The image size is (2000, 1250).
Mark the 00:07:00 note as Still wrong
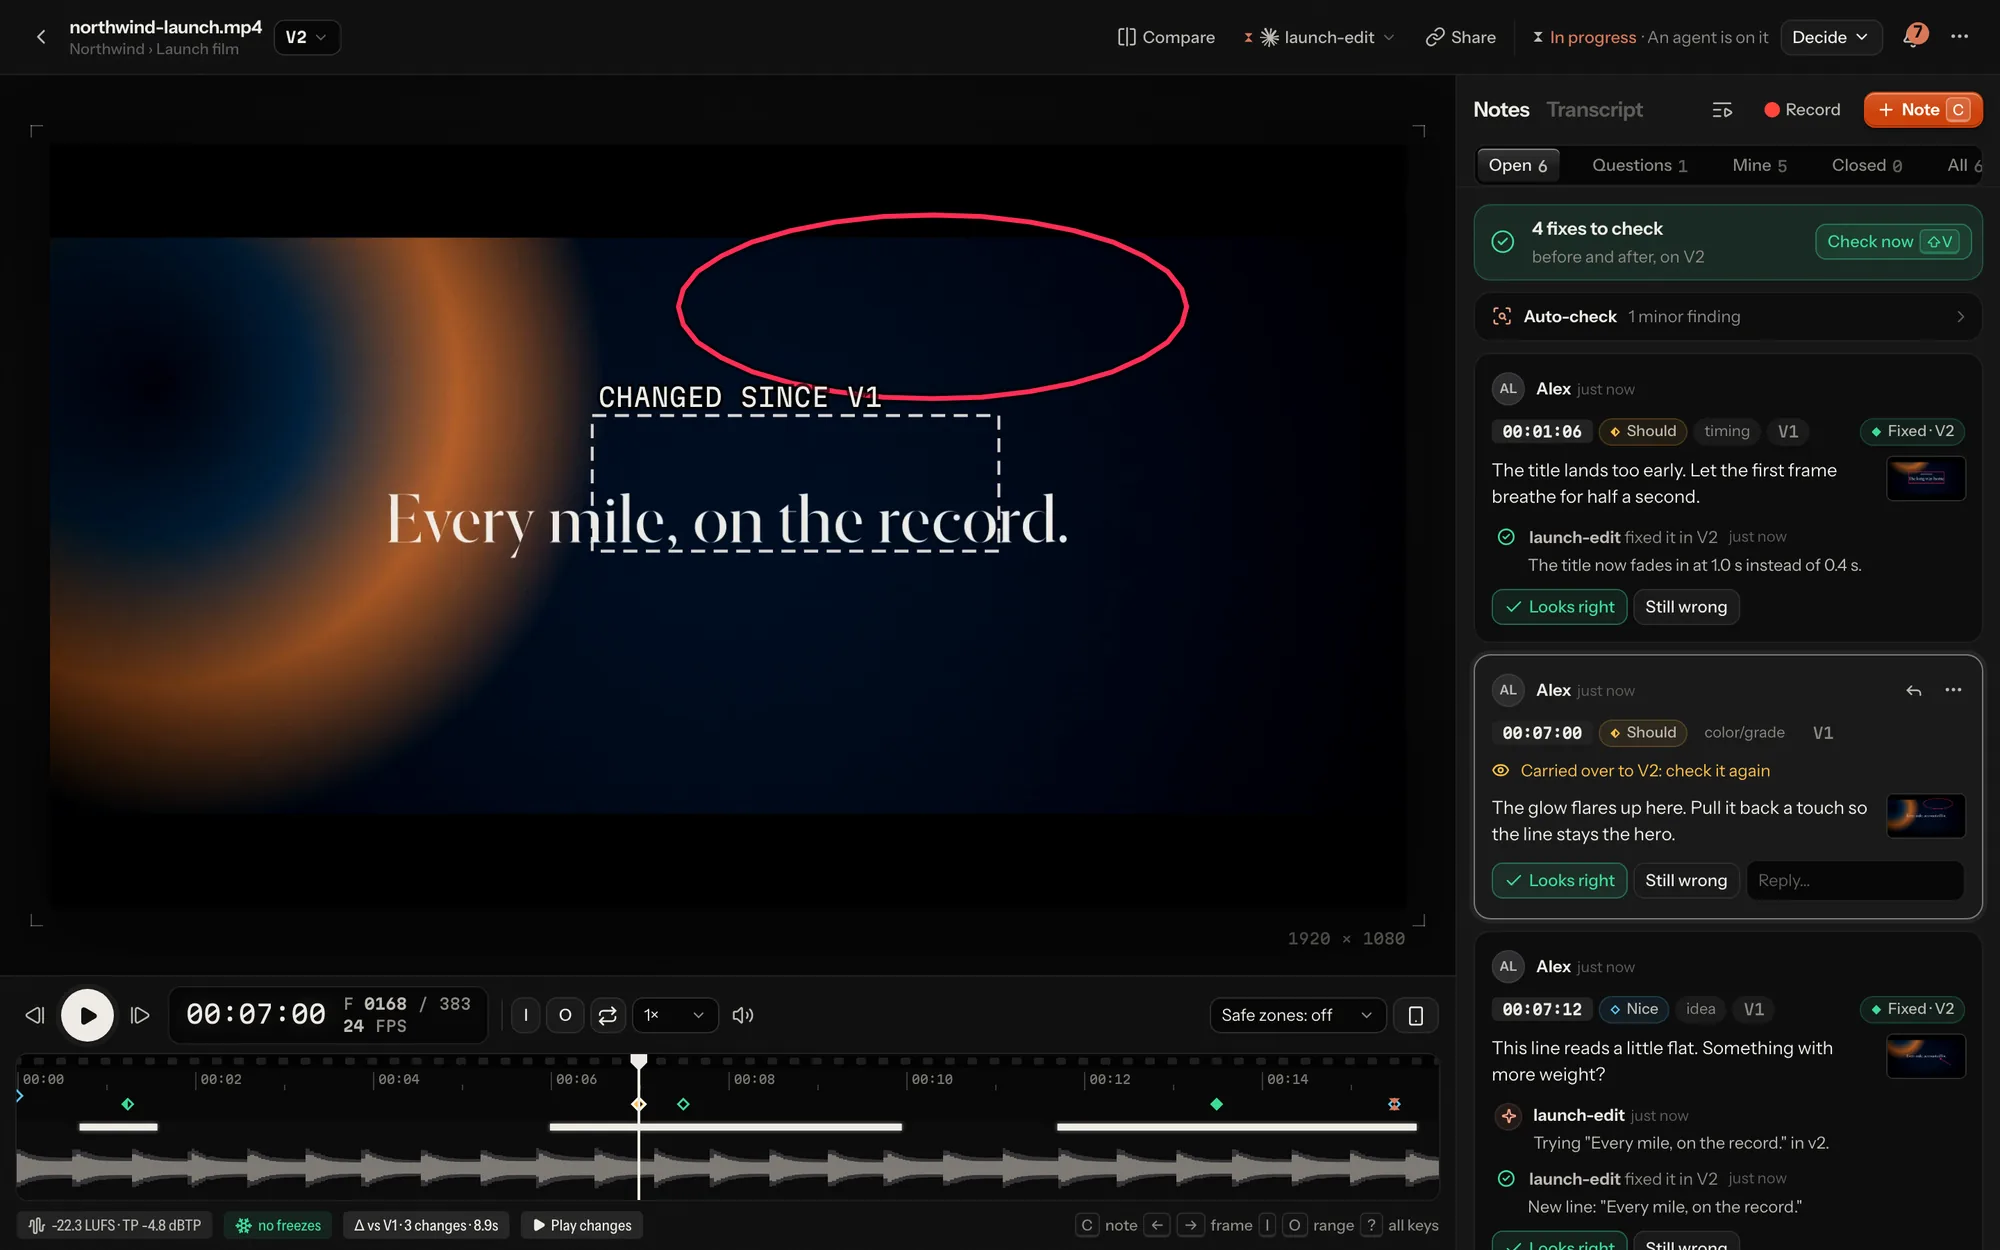tap(1686, 881)
